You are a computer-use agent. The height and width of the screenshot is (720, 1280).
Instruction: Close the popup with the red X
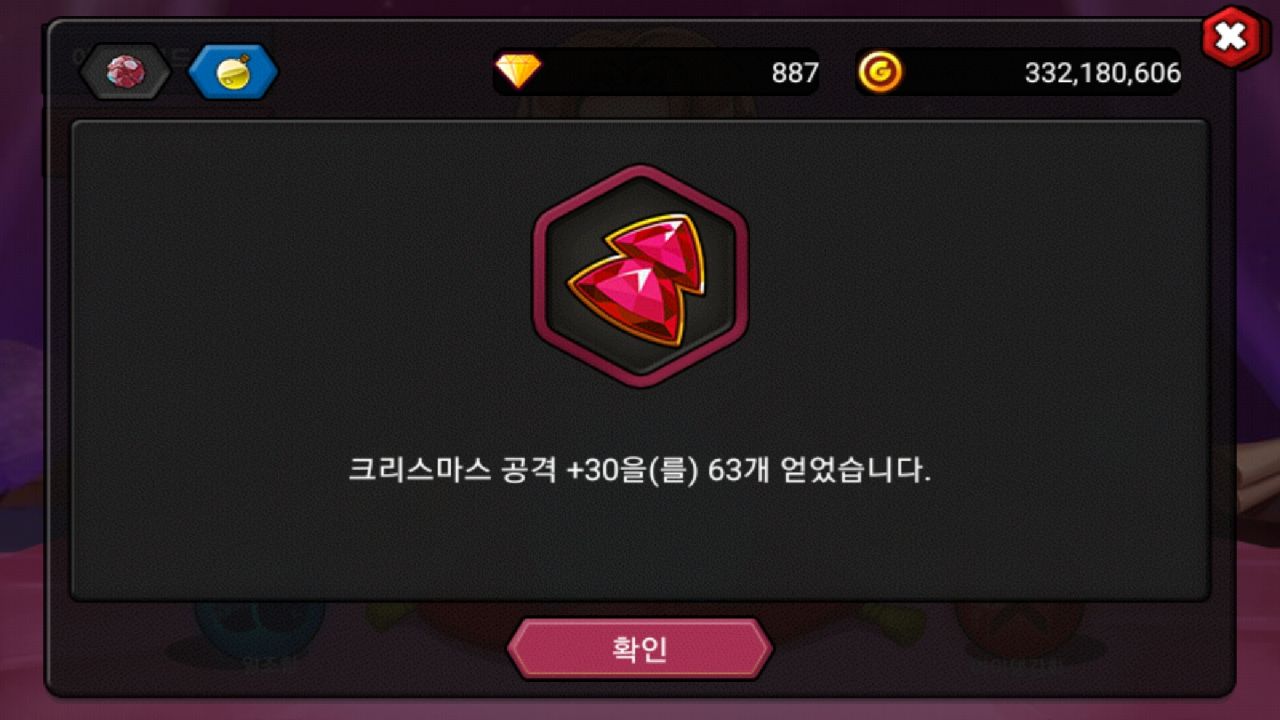(1232, 38)
